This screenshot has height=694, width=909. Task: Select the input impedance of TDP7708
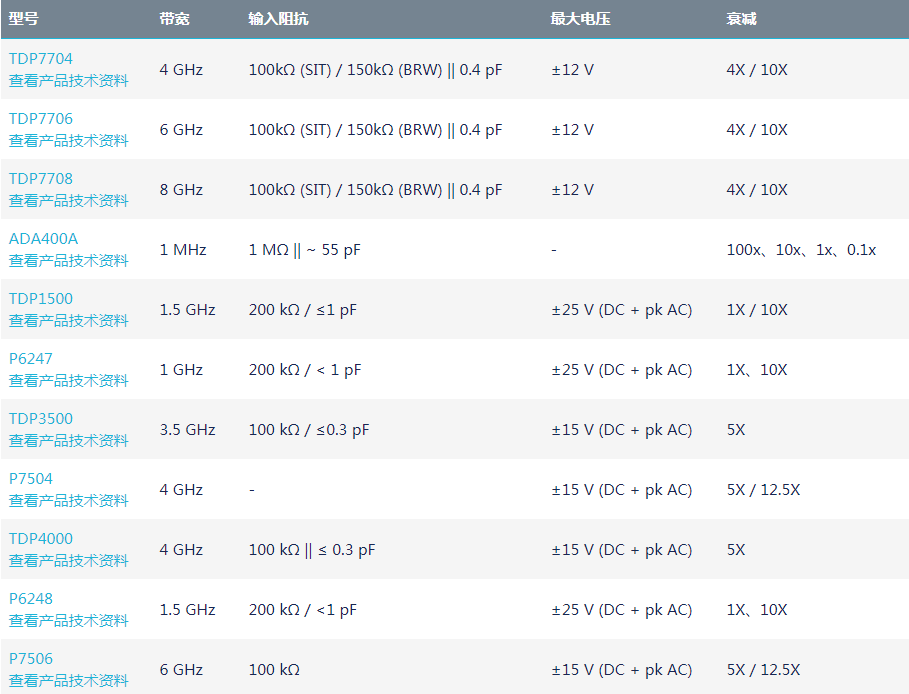375,190
